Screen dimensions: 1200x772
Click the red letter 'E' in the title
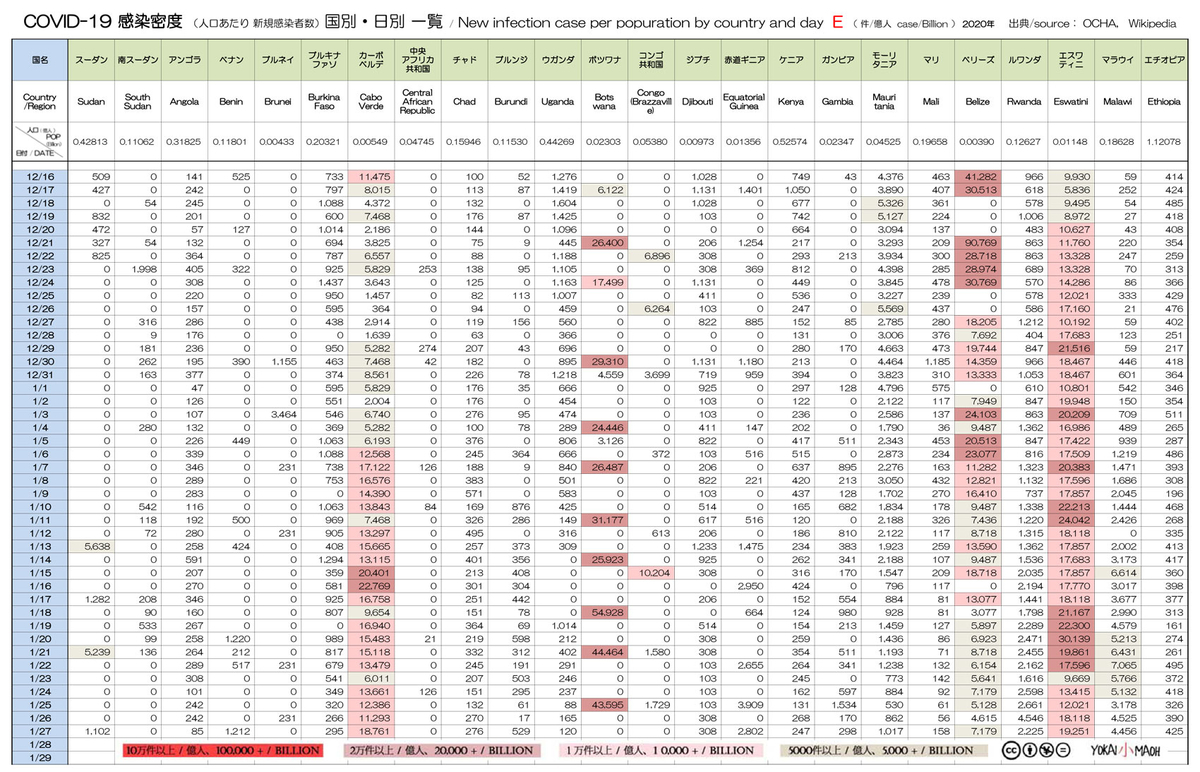click(837, 21)
